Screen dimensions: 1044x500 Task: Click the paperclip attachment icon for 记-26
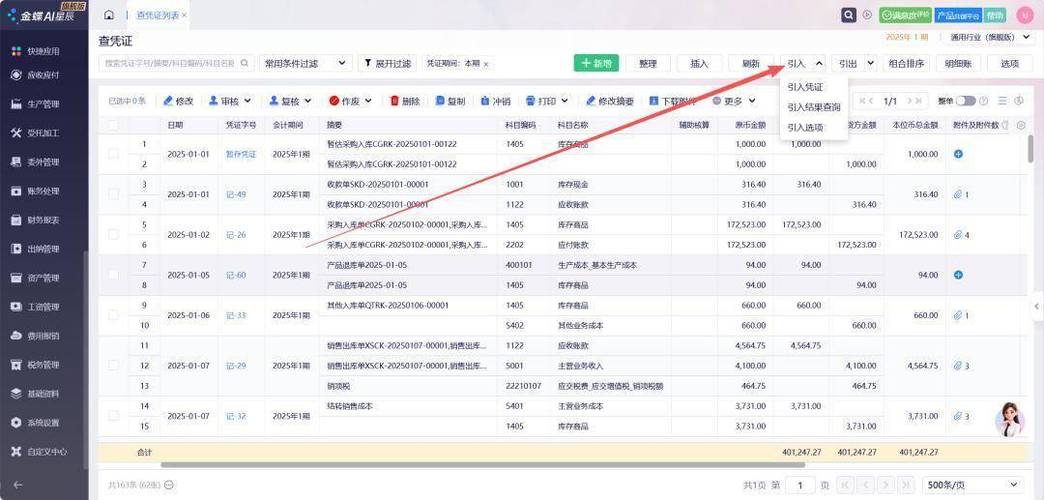pos(958,235)
